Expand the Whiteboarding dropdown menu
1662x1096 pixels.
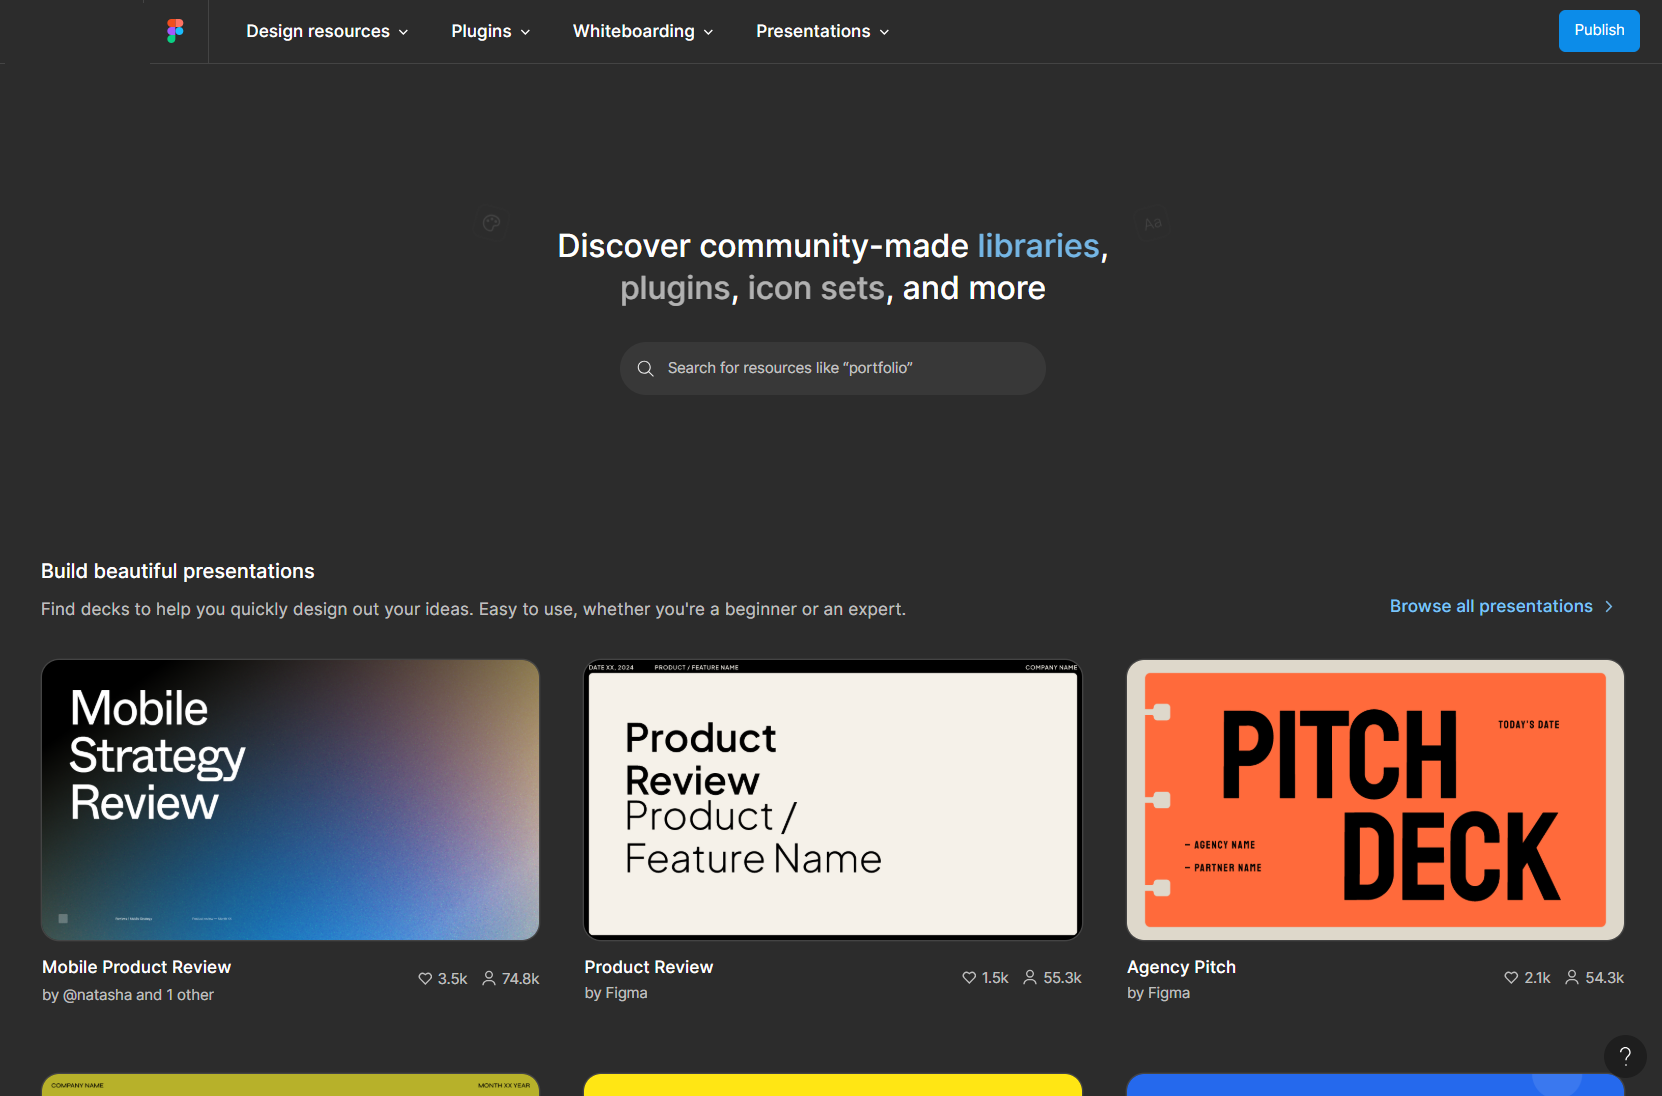tap(643, 31)
